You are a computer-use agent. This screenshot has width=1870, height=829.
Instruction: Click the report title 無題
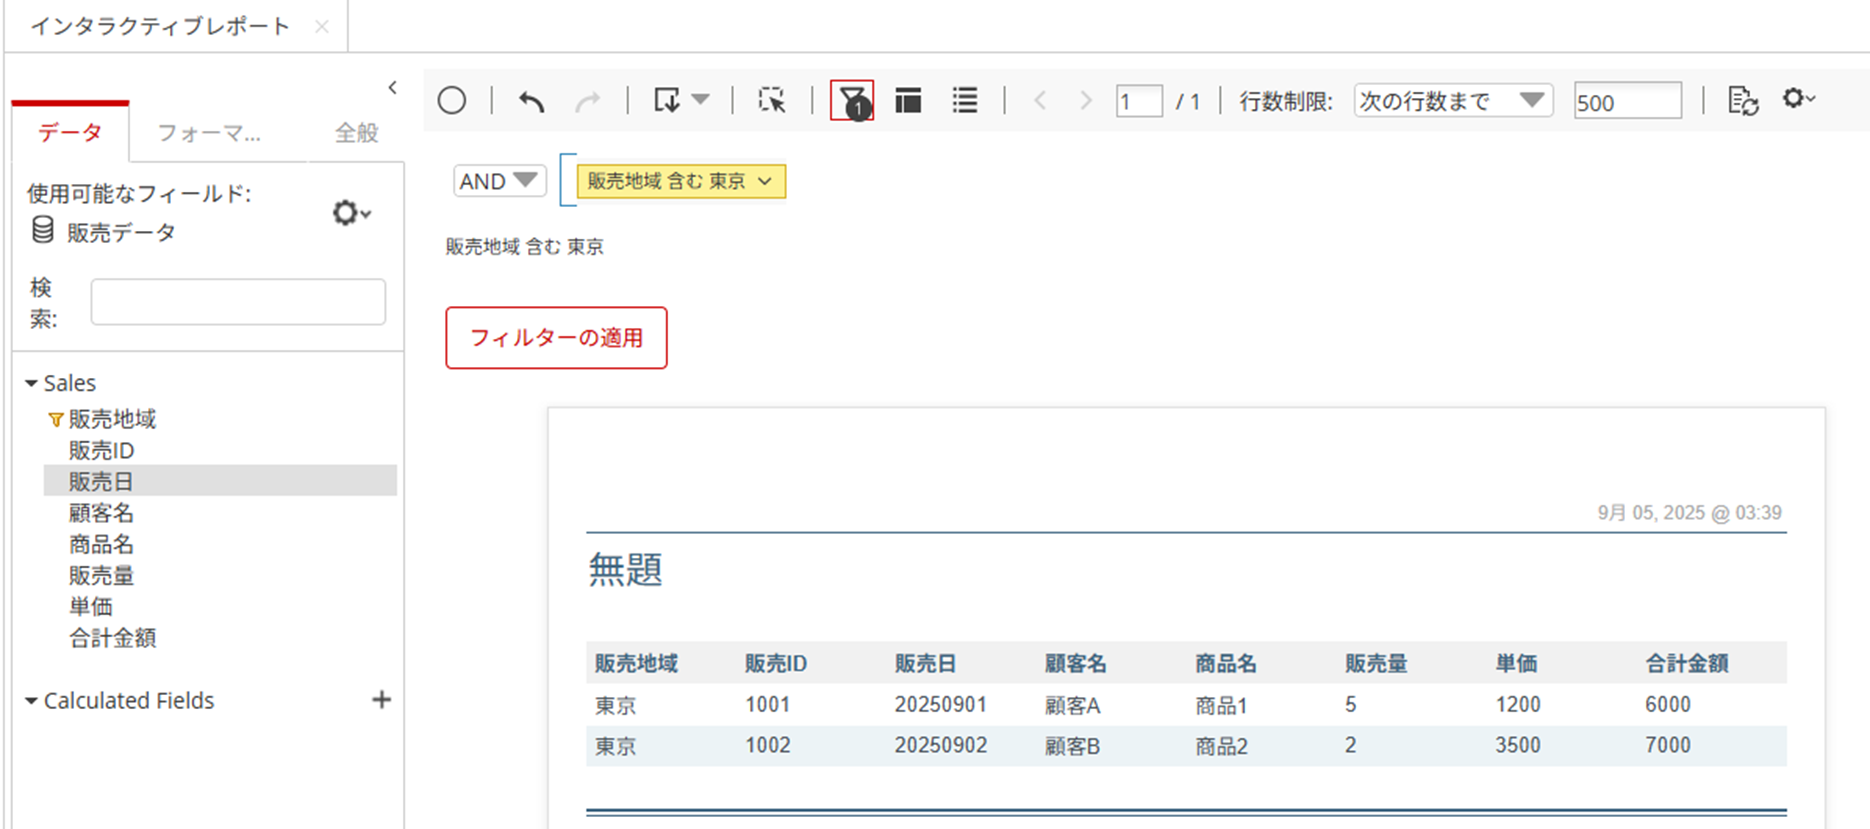tap(625, 569)
